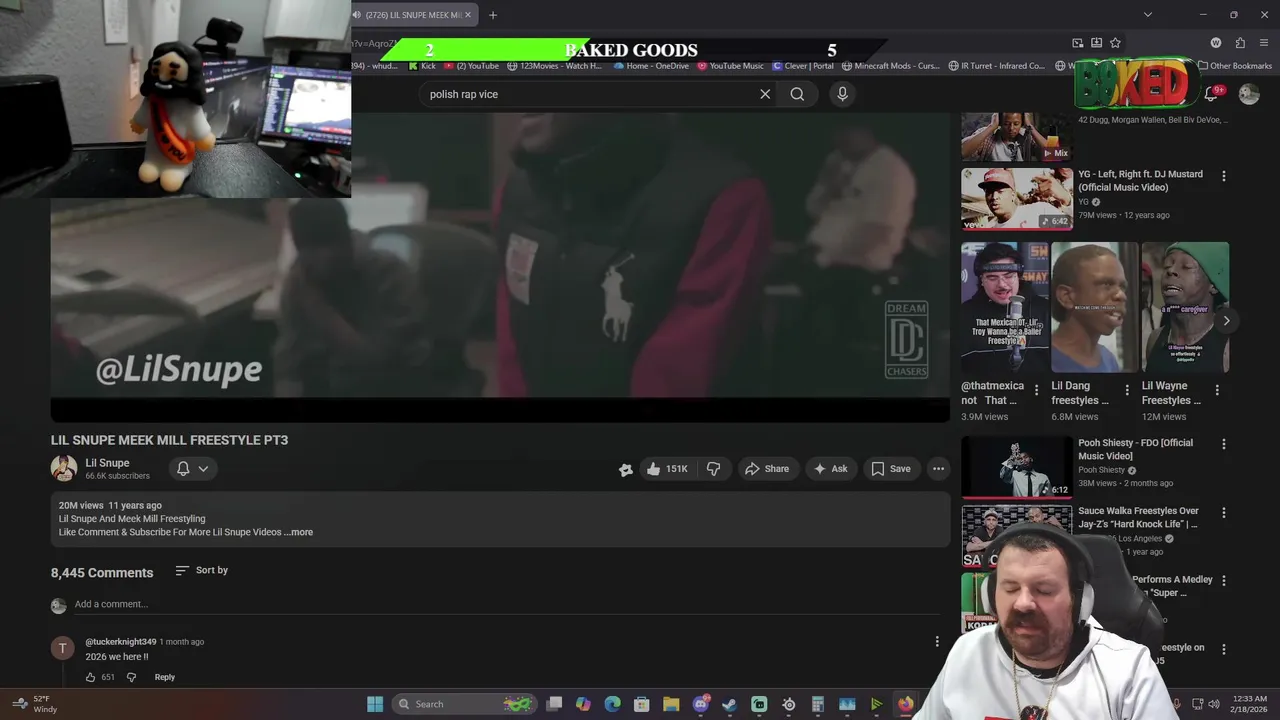Open the Home - OneDrive bookmark
The height and width of the screenshot is (720, 1280).
(x=651, y=66)
